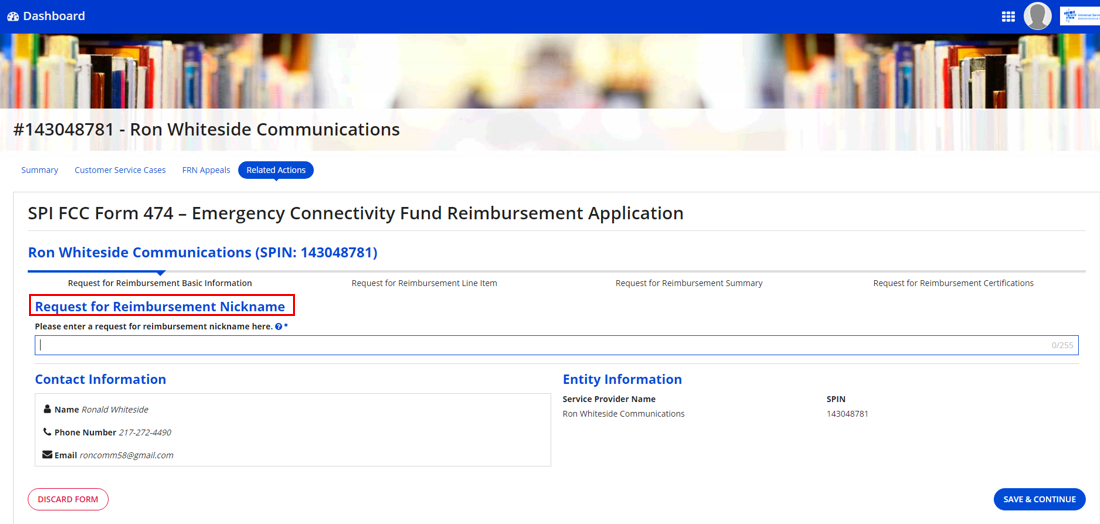Click the Request for Reimbursement Nickname heading

coord(160,307)
